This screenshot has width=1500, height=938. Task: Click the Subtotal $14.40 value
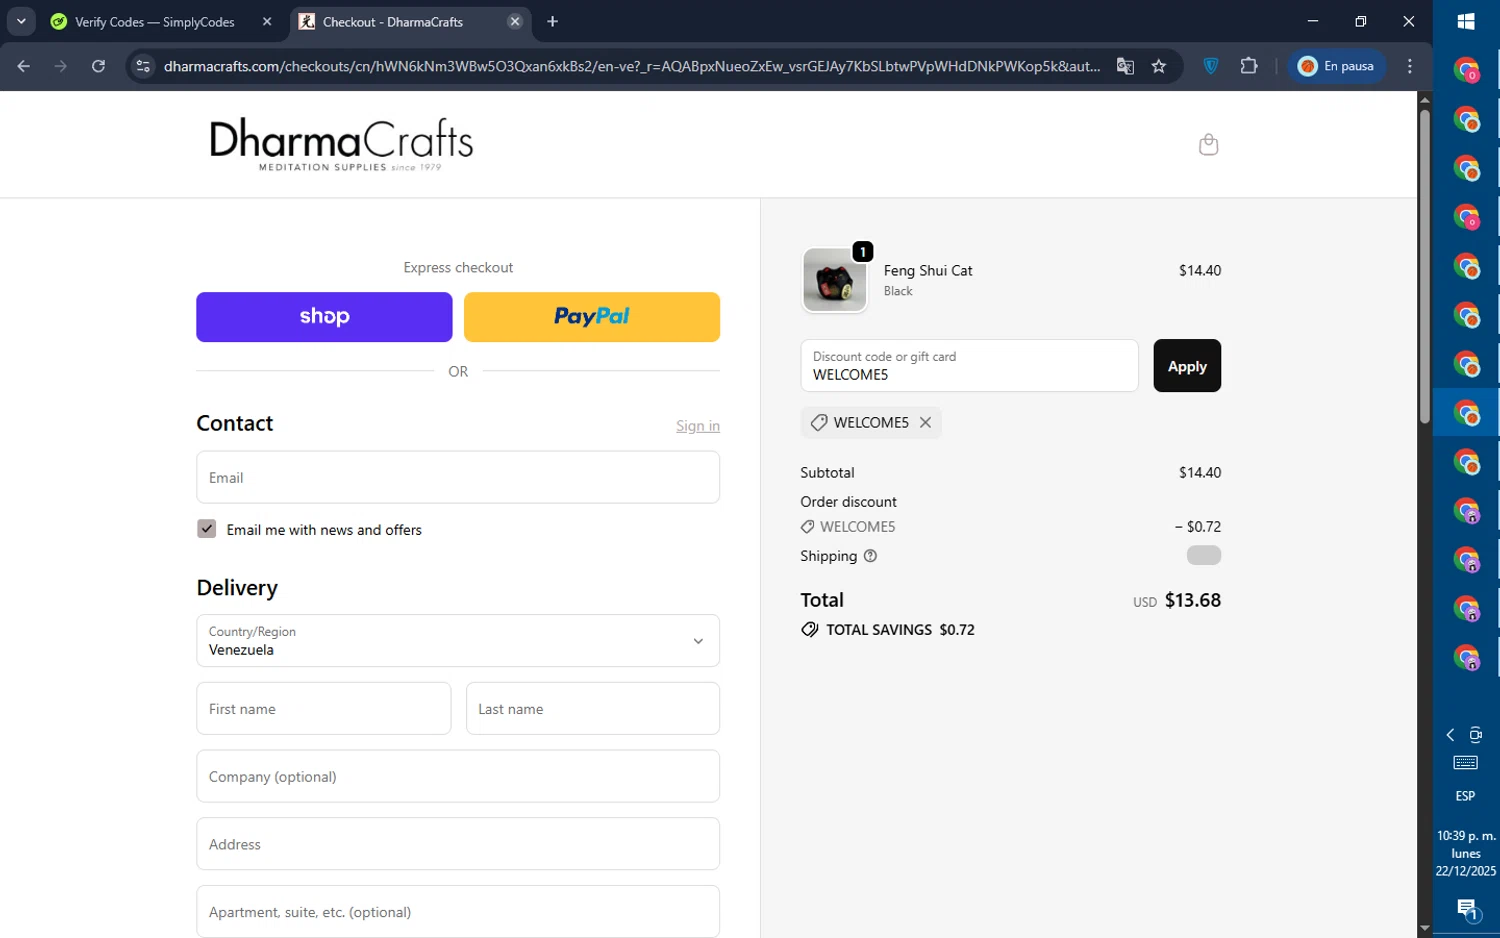coord(1200,473)
